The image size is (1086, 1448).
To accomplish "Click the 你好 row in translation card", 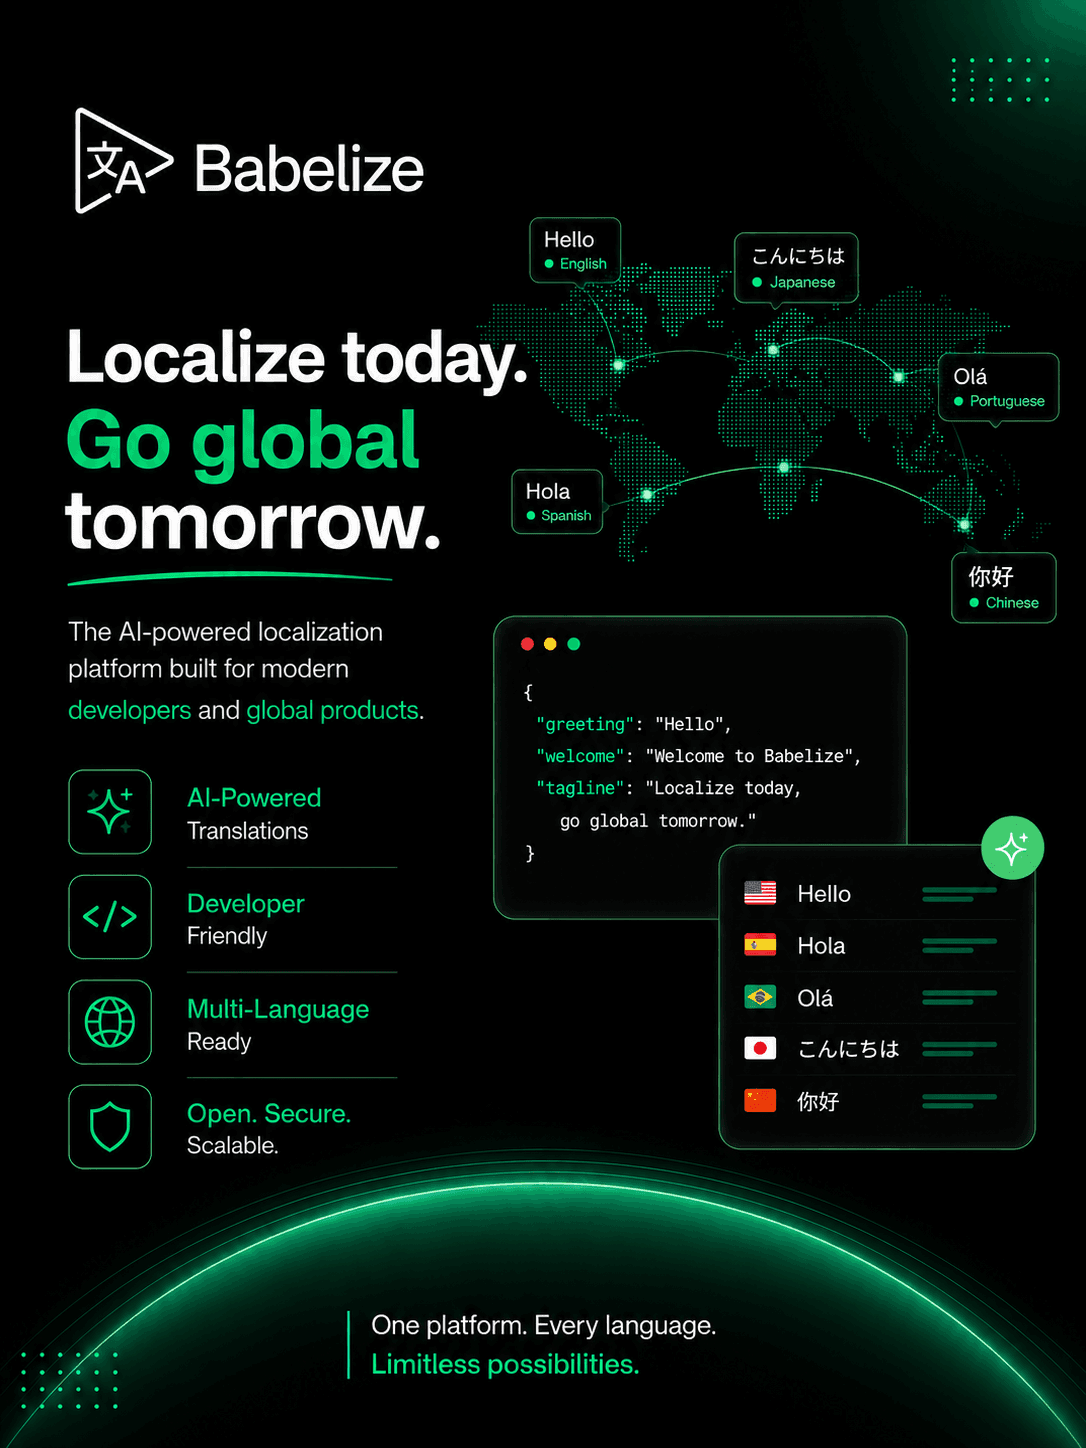I will [877, 1100].
